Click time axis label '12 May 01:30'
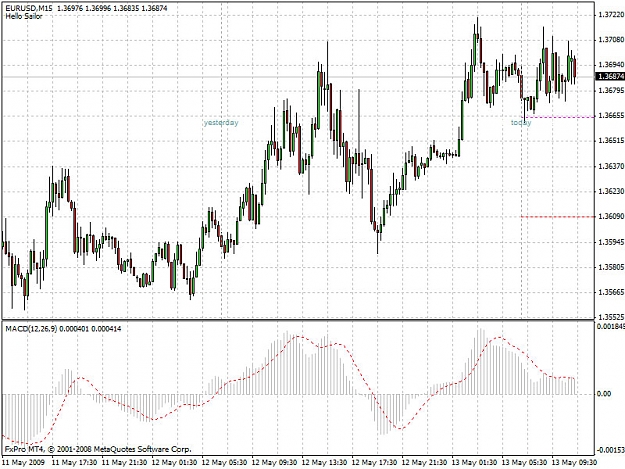 pos(174,463)
